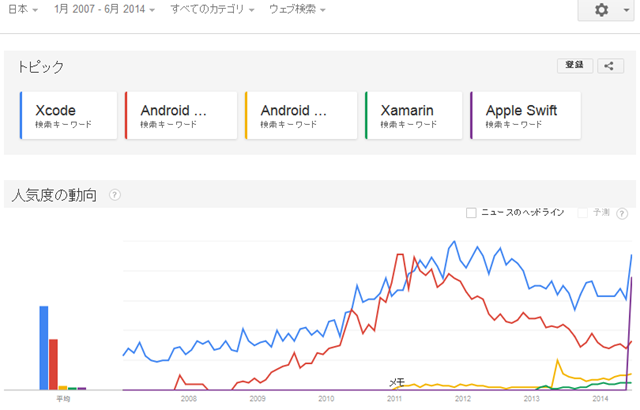Click the help icon next to 予測
This screenshot has width=640, height=410.
point(622,213)
